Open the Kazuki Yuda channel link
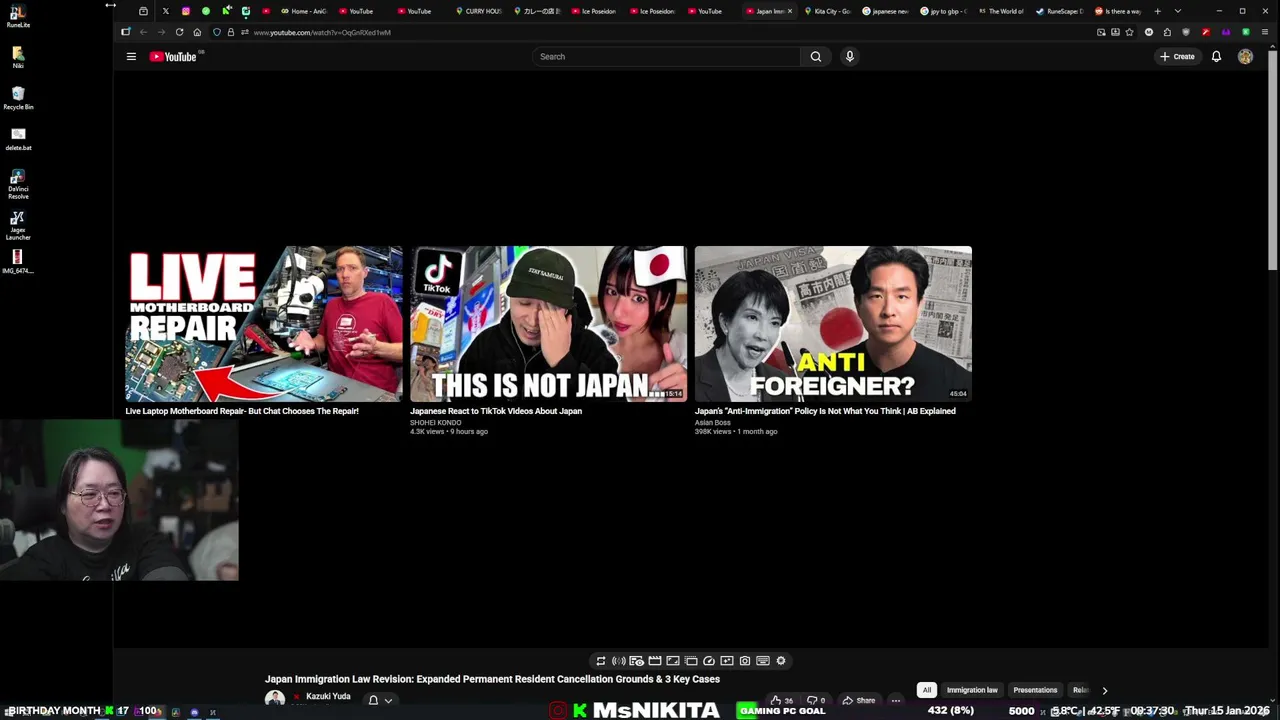The width and height of the screenshot is (1280, 720). click(328, 696)
